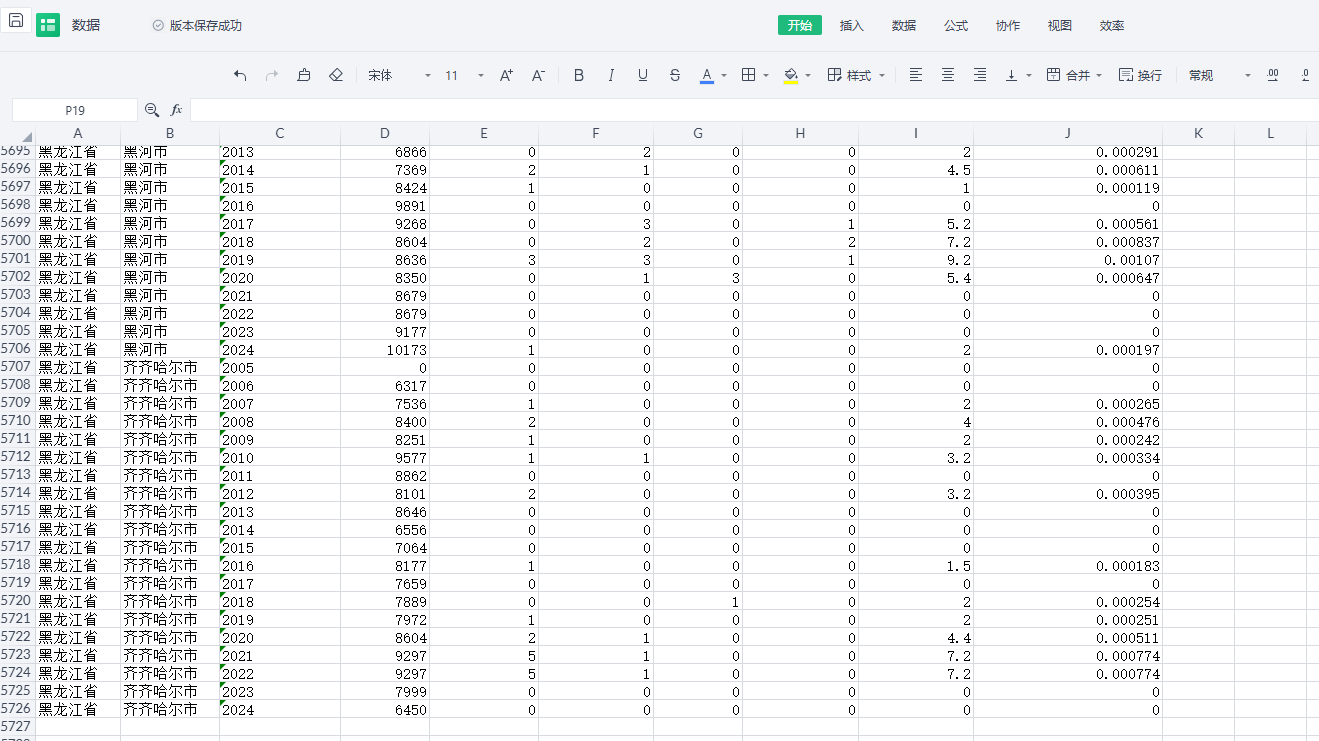Click the decimal places .00 icon
The width and height of the screenshot is (1319, 741).
tap(1273, 75)
